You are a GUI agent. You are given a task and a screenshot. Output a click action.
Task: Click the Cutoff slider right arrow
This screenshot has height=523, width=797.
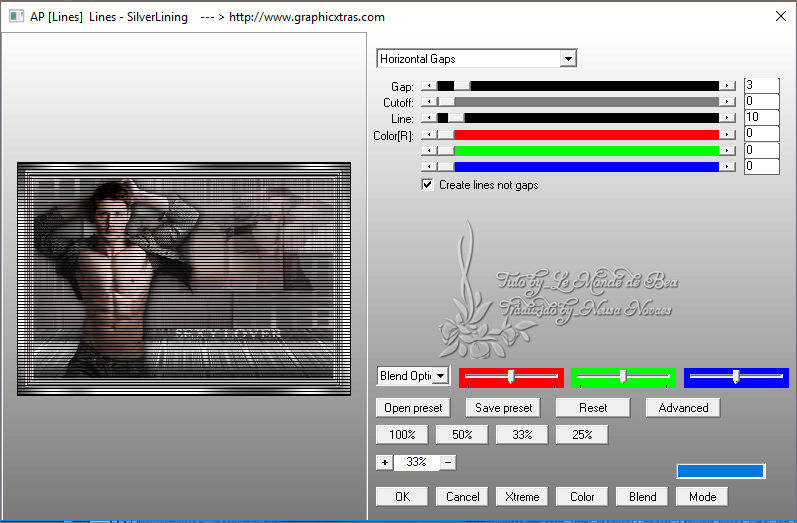click(727, 102)
